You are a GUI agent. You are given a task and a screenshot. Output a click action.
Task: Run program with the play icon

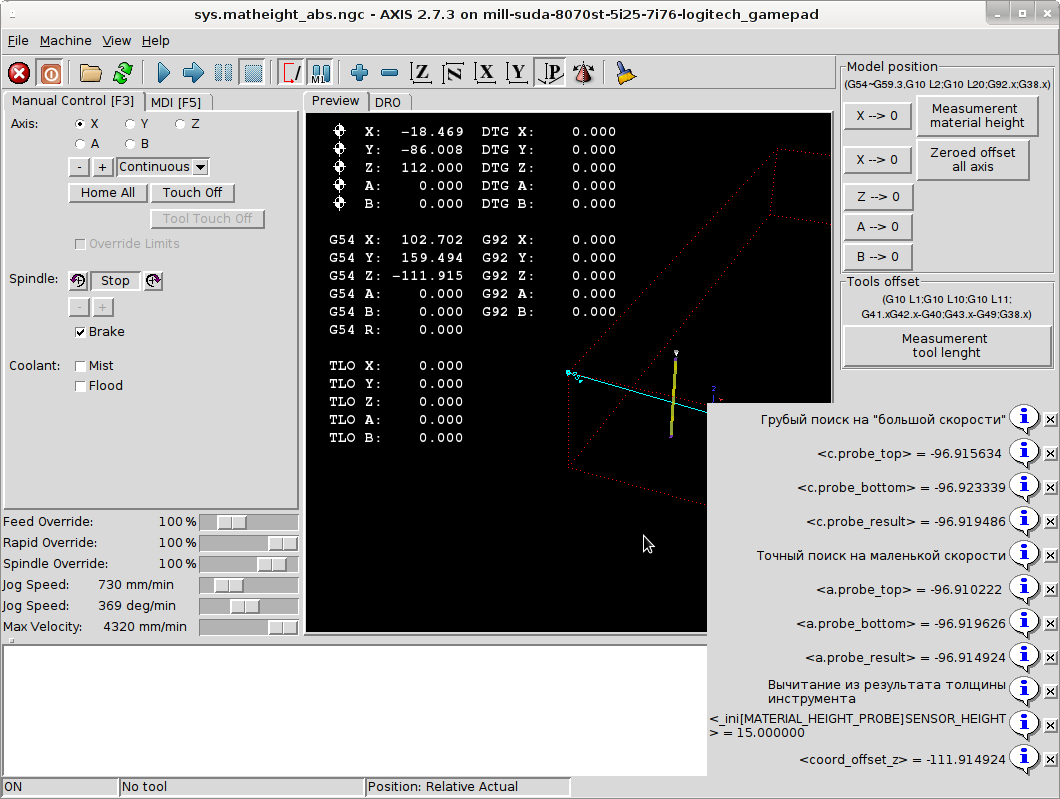(164, 73)
